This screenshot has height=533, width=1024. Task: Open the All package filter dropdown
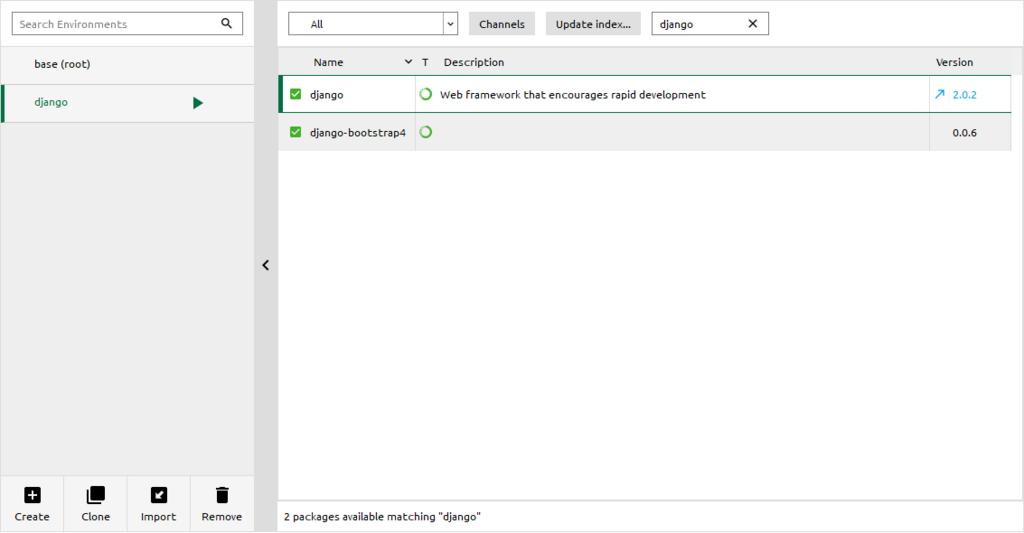point(373,24)
